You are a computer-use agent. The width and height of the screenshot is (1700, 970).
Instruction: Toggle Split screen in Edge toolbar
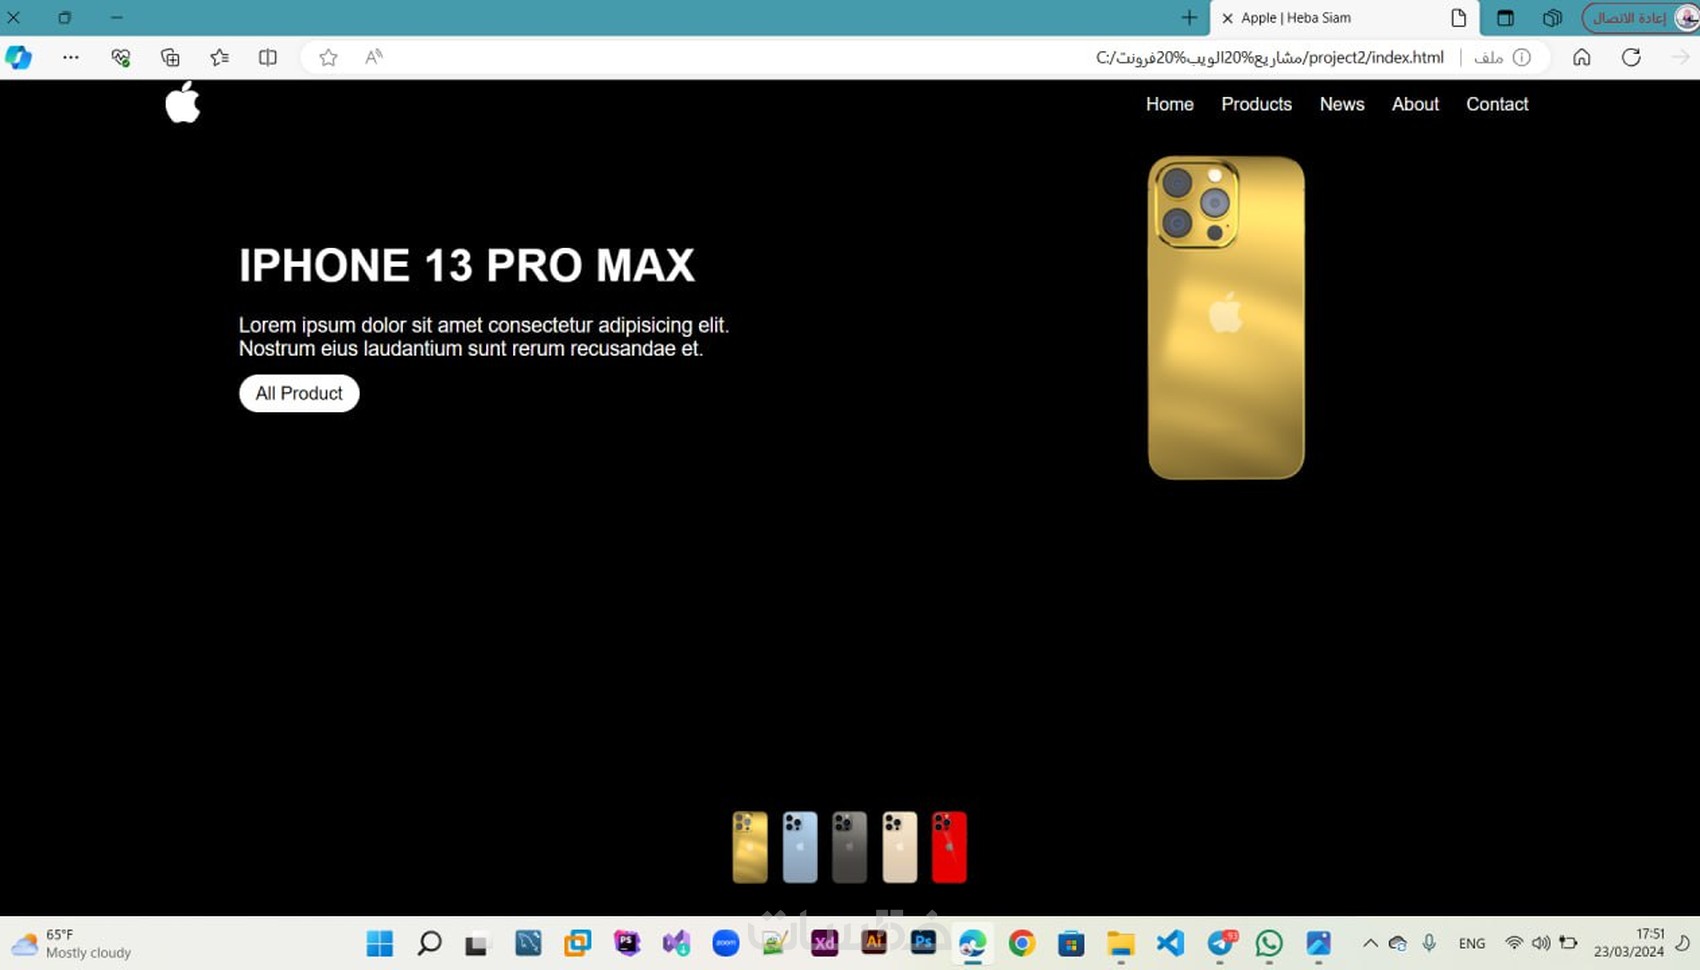(x=268, y=57)
